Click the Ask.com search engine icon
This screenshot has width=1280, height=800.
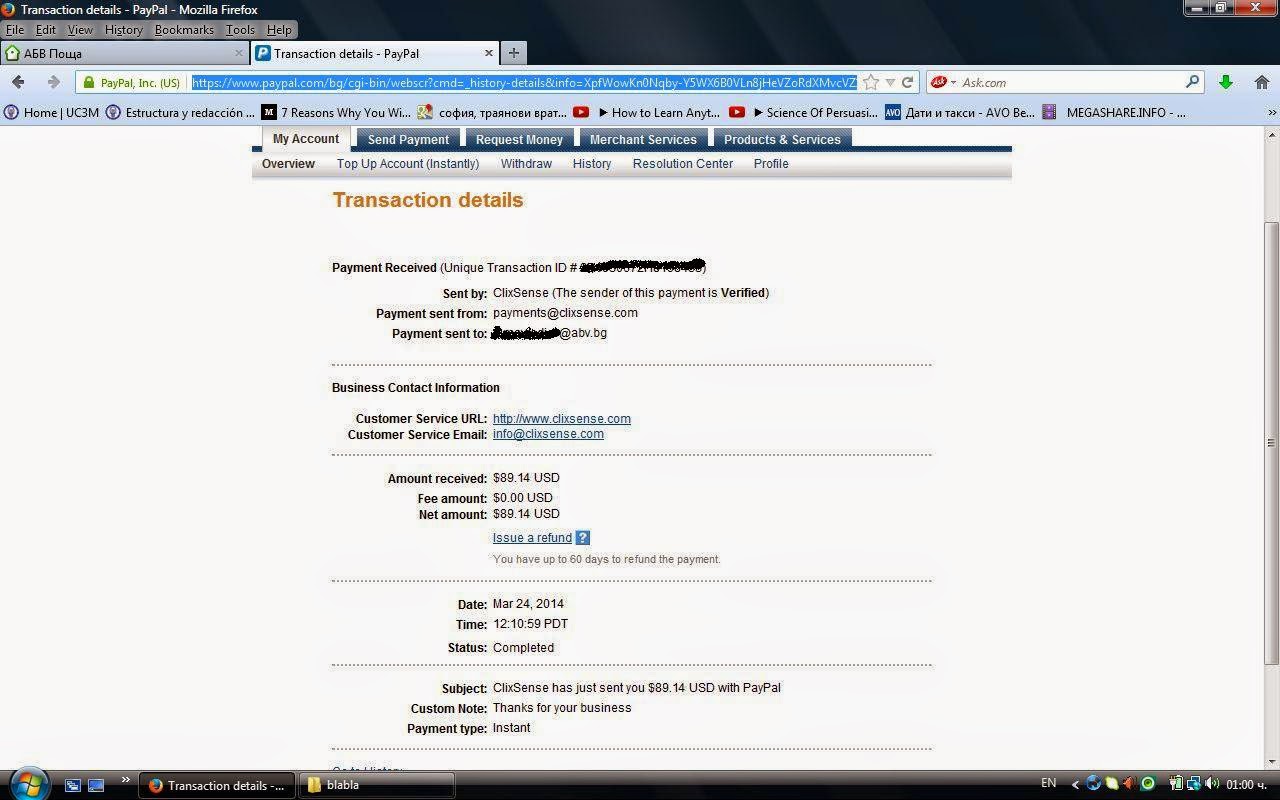coord(938,82)
